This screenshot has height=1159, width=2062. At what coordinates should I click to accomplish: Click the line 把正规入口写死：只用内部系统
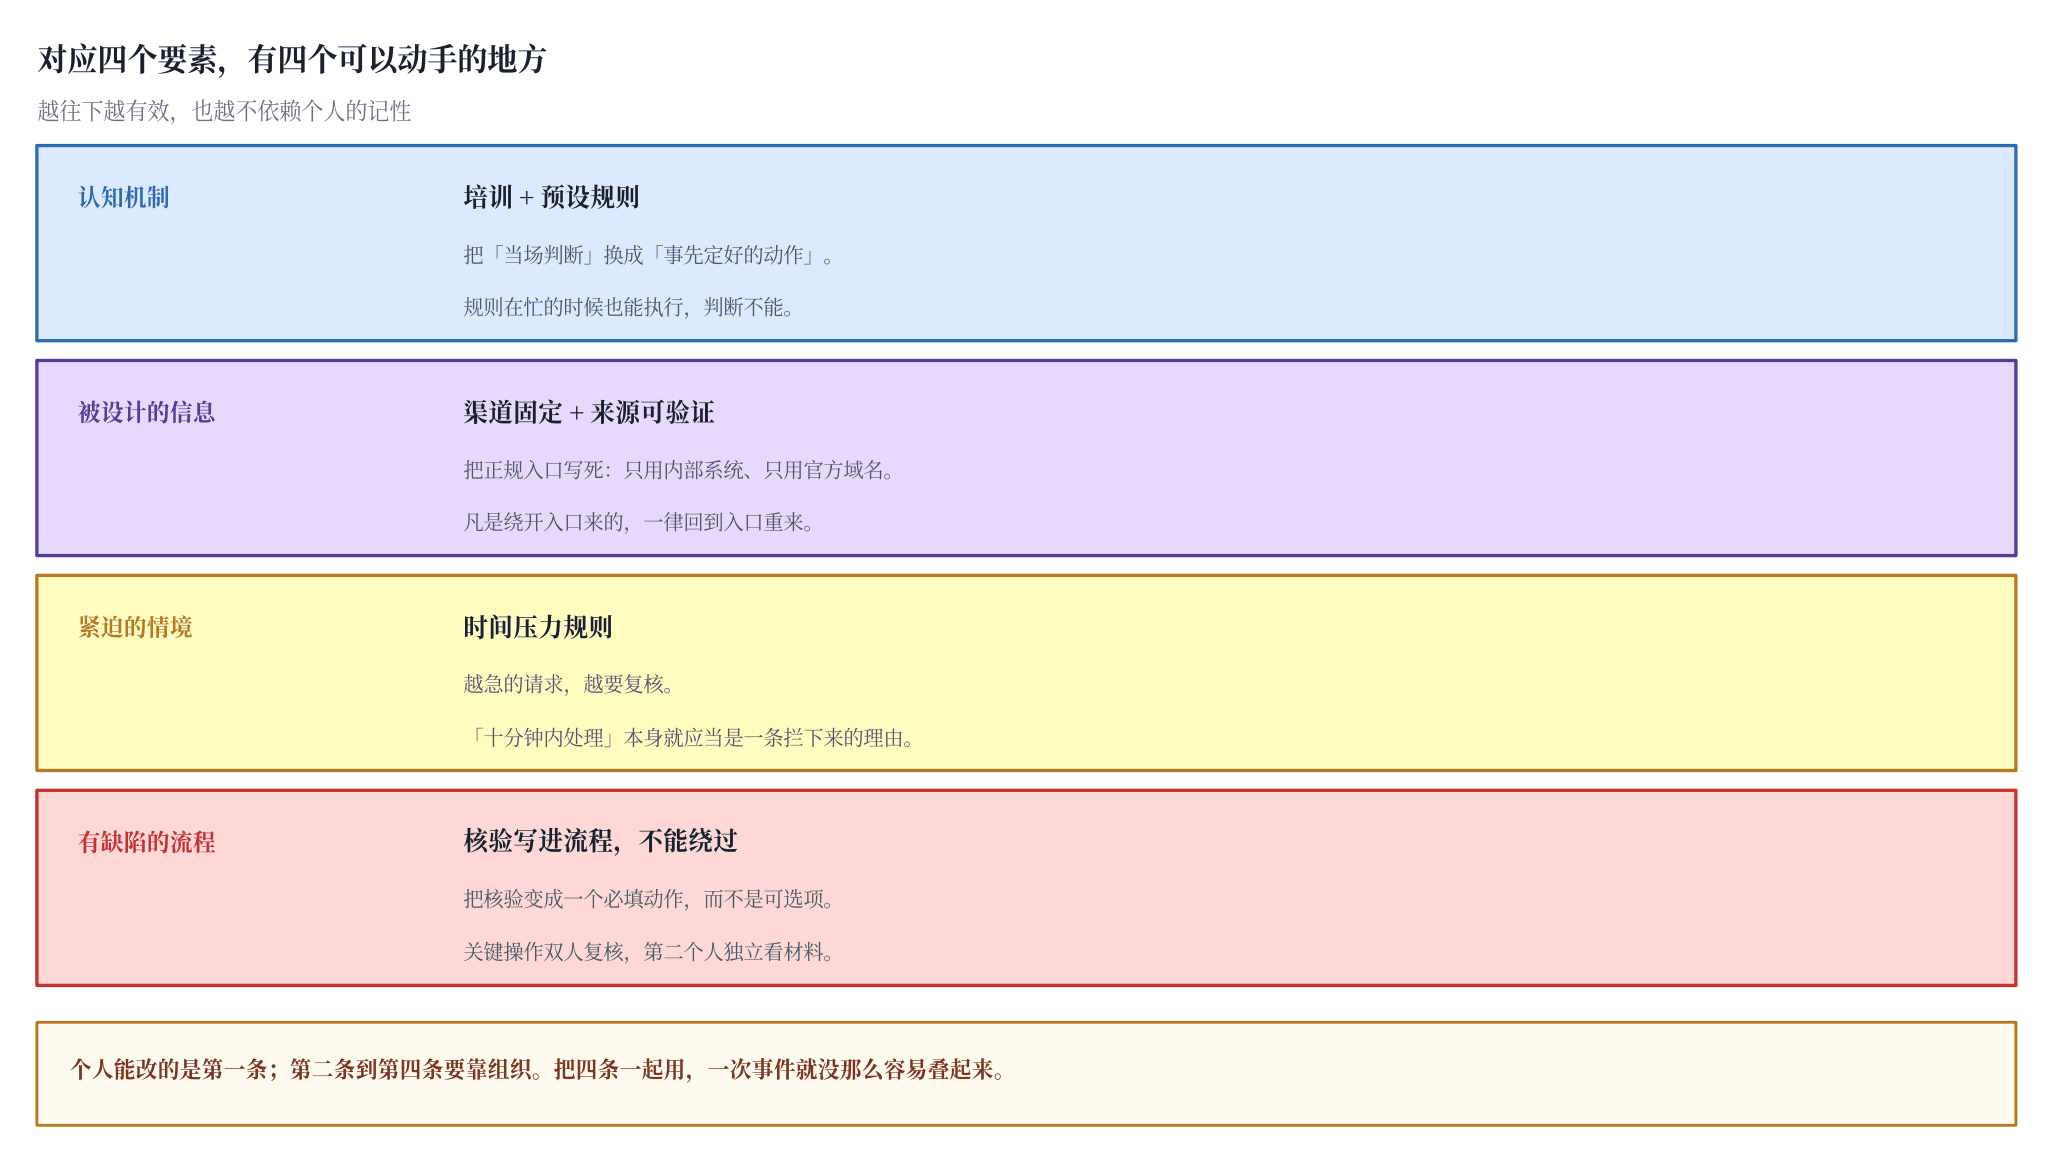(x=679, y=470)
